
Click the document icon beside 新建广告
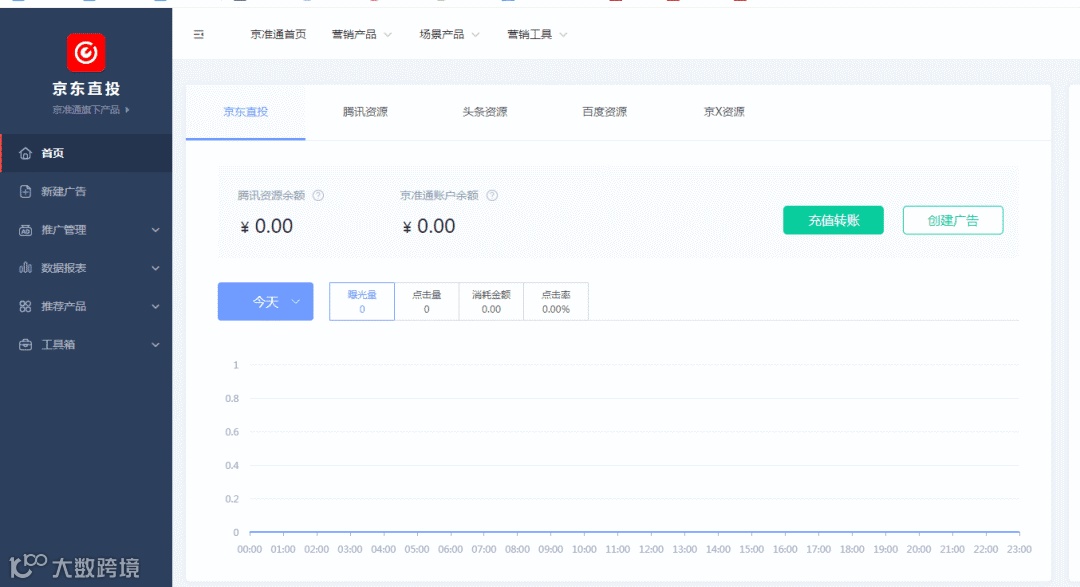(25, 192)
